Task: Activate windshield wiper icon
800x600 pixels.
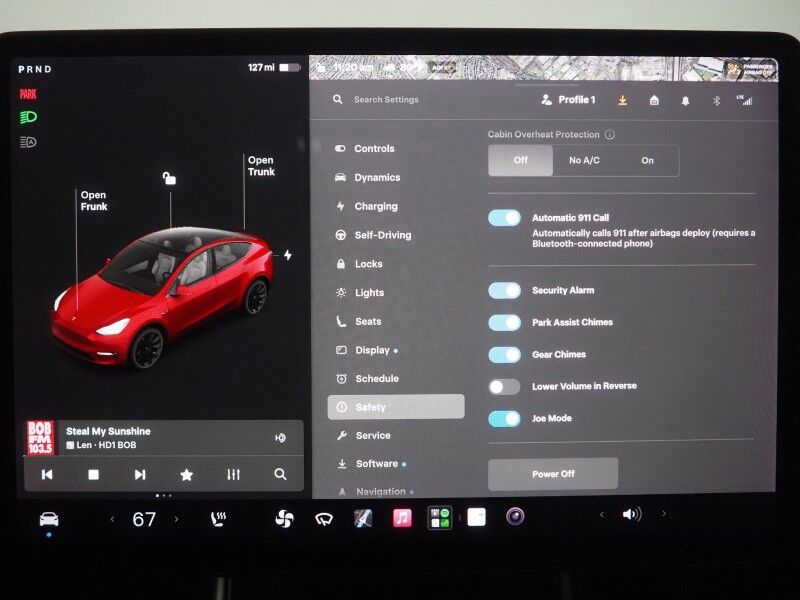Action: coord(324,519)
